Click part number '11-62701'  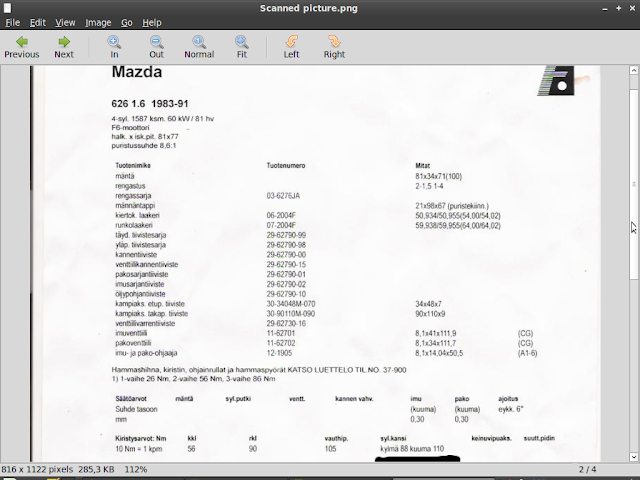coord(281,333)
